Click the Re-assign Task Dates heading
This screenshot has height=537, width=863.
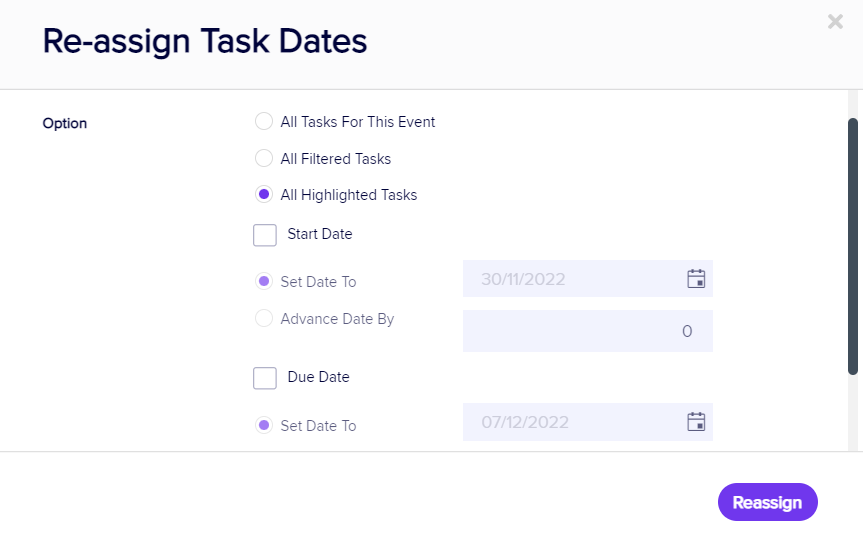click(205, 42)
